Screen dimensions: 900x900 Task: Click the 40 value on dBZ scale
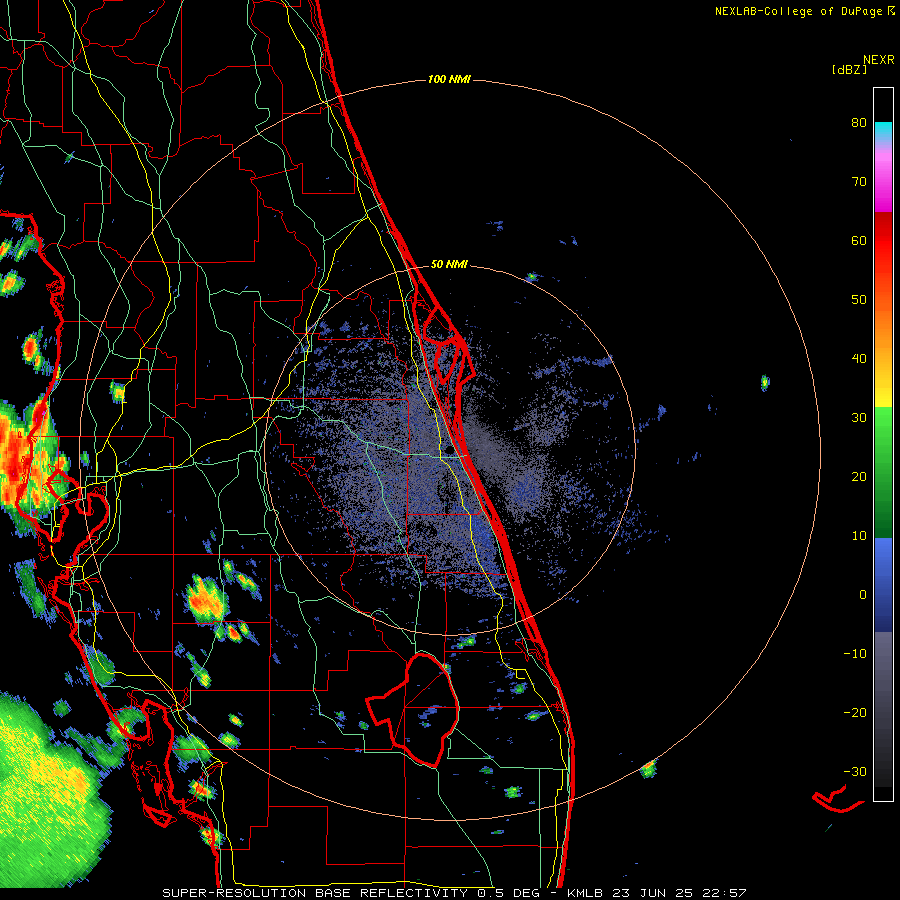859,359
